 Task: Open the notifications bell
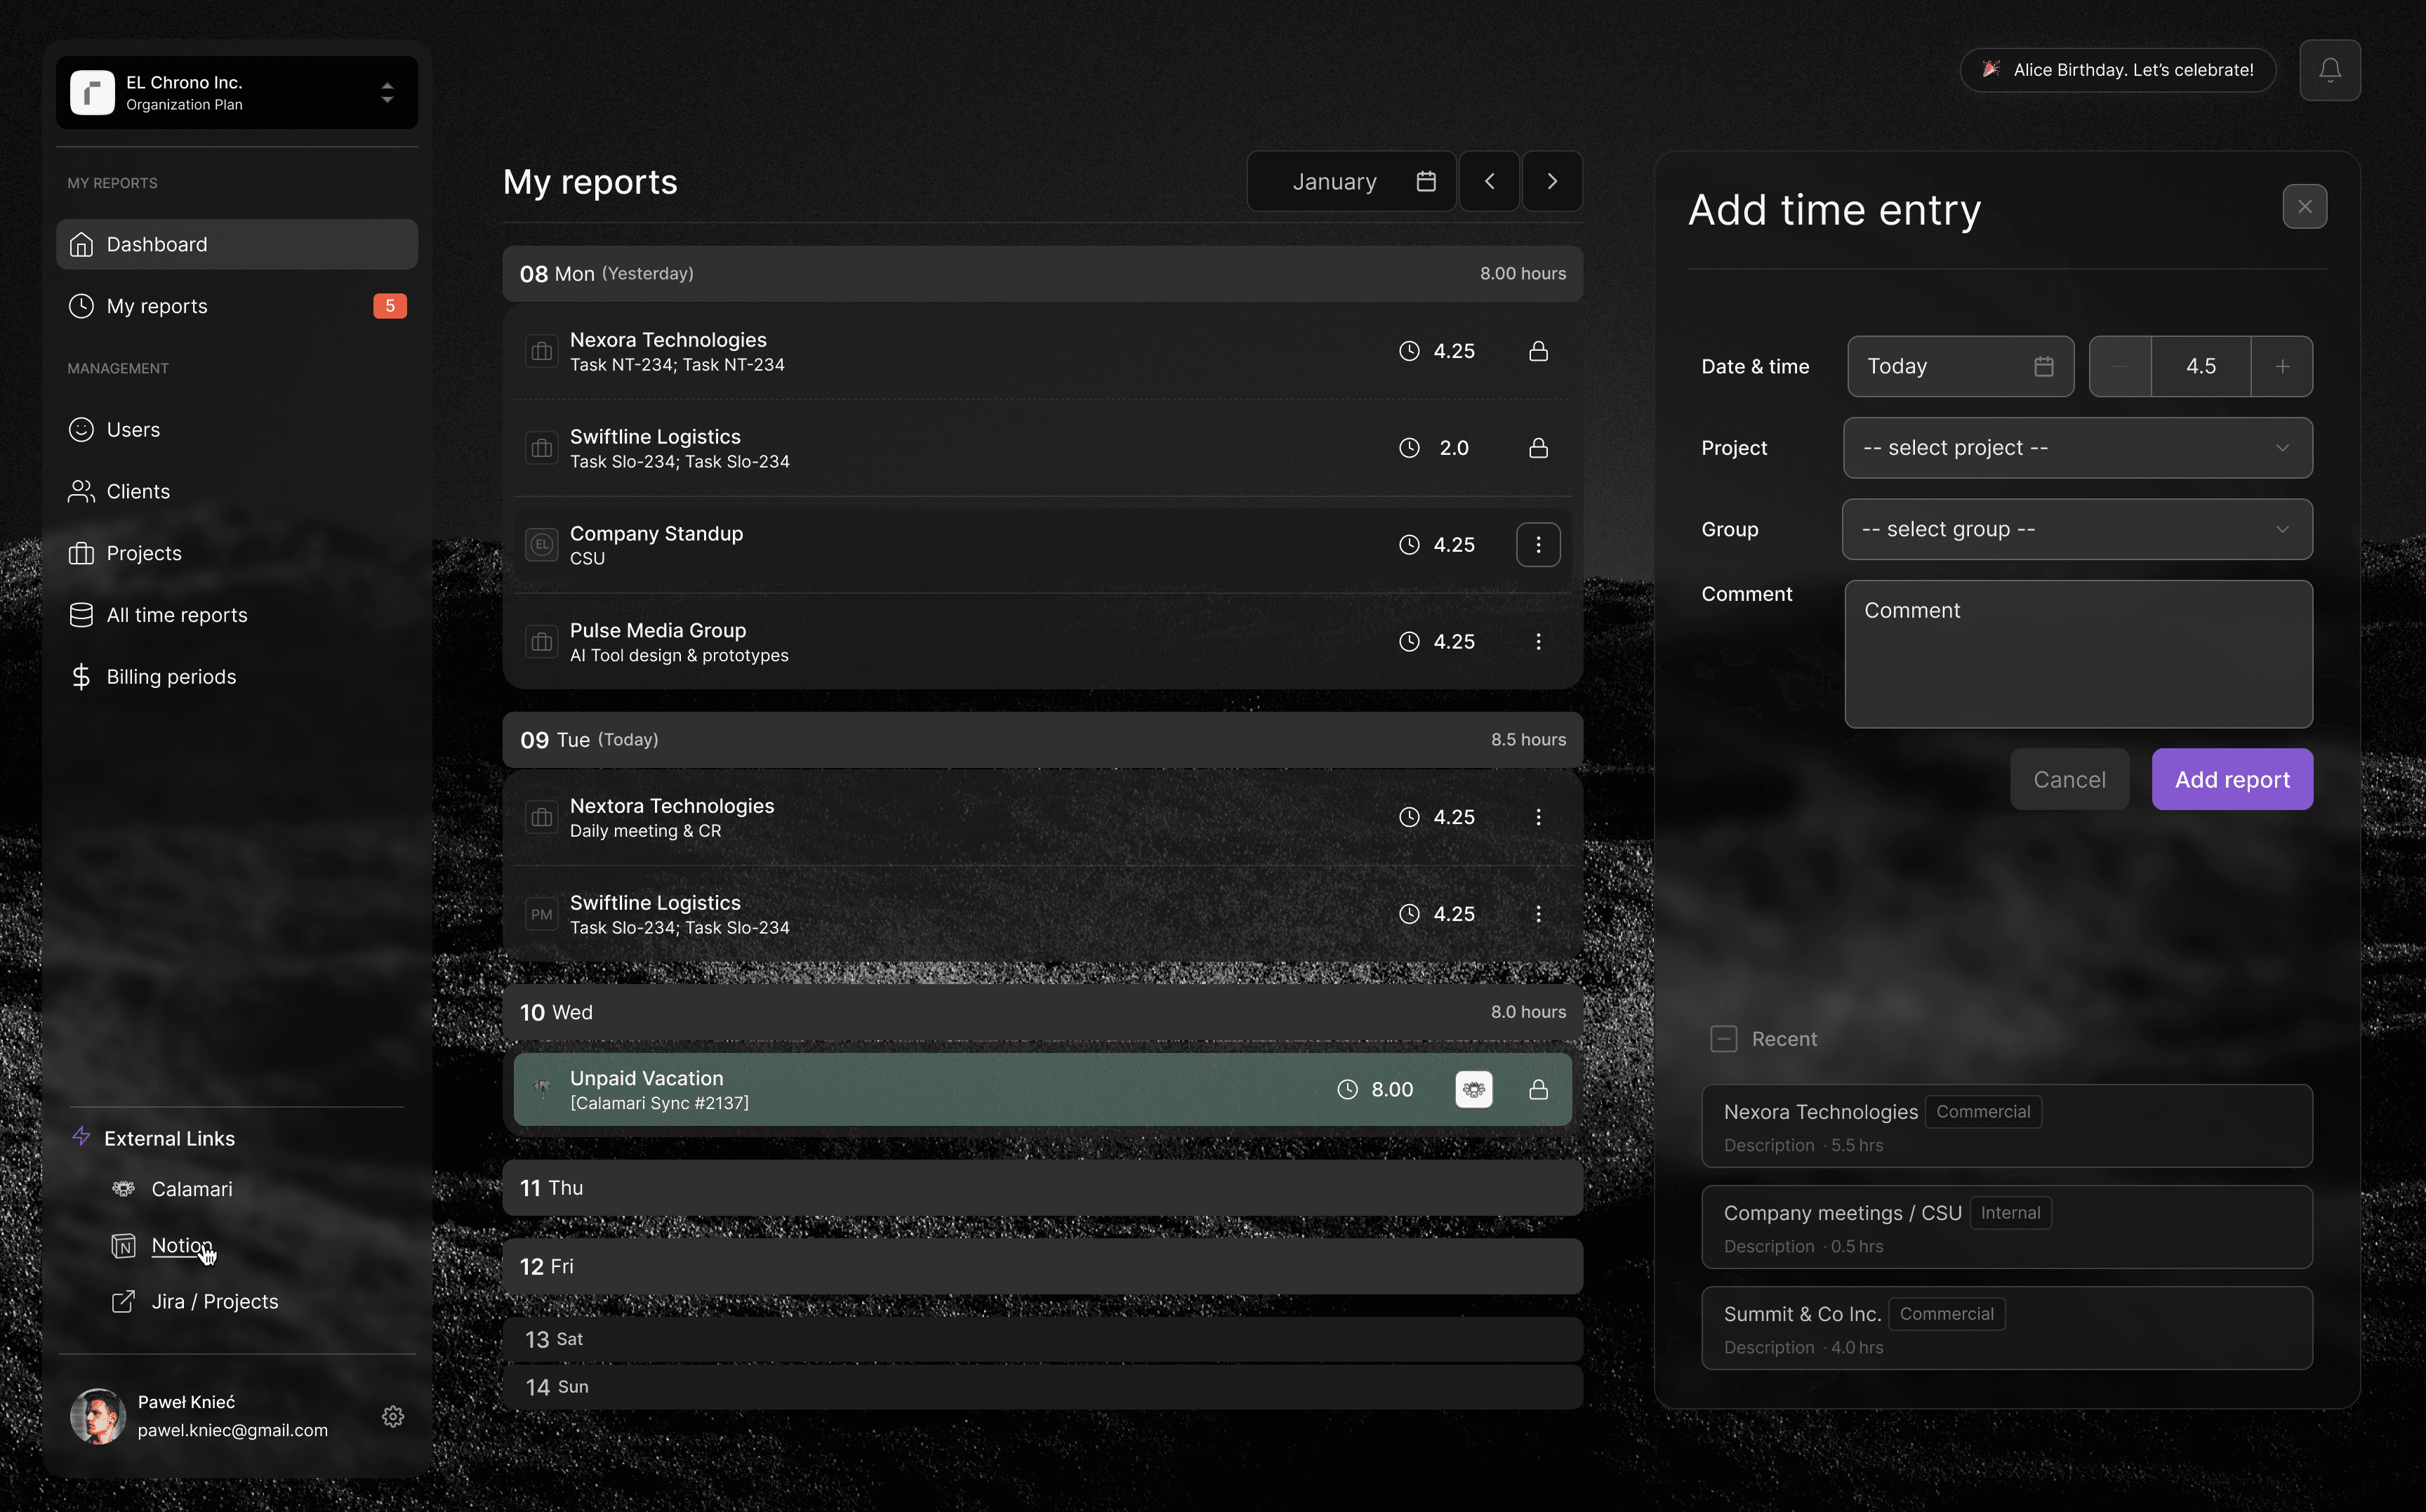tap(2330, 69)
